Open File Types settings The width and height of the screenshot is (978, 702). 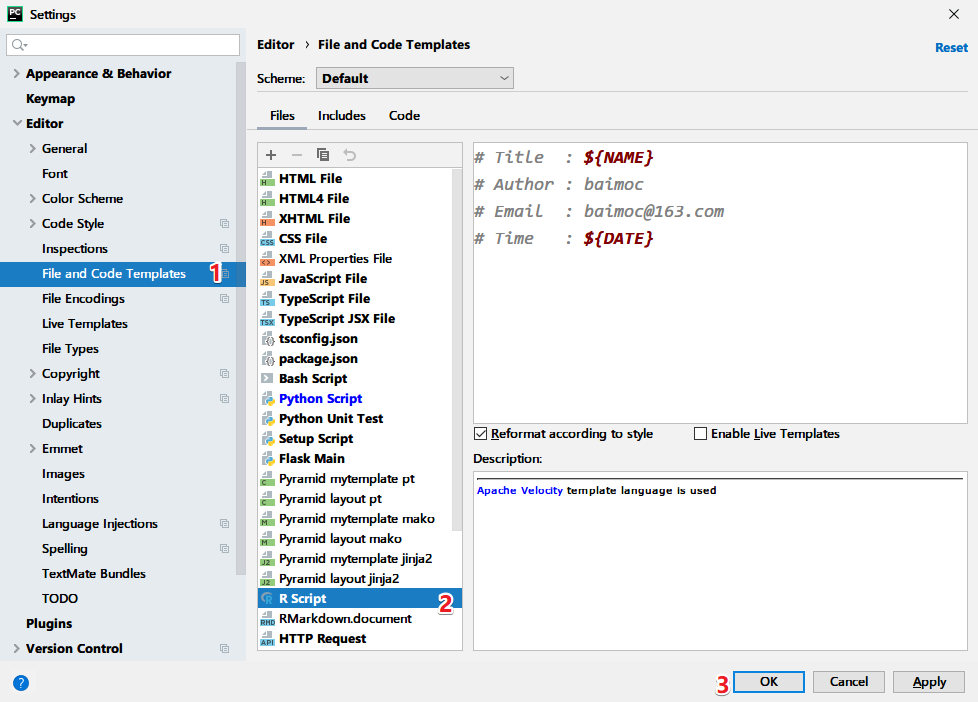[70, 348]
